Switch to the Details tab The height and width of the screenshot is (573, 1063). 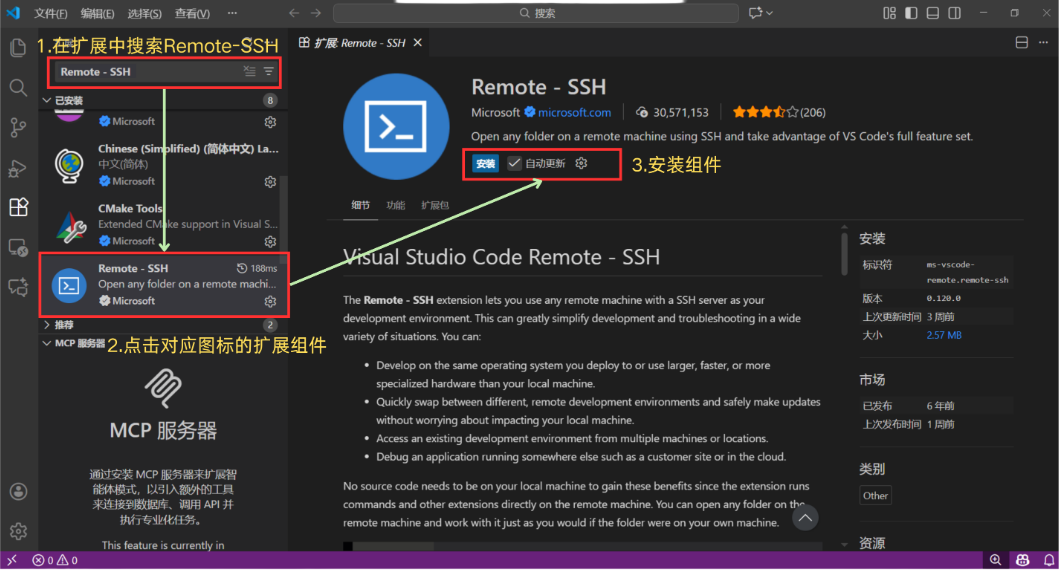coord(361,205)
